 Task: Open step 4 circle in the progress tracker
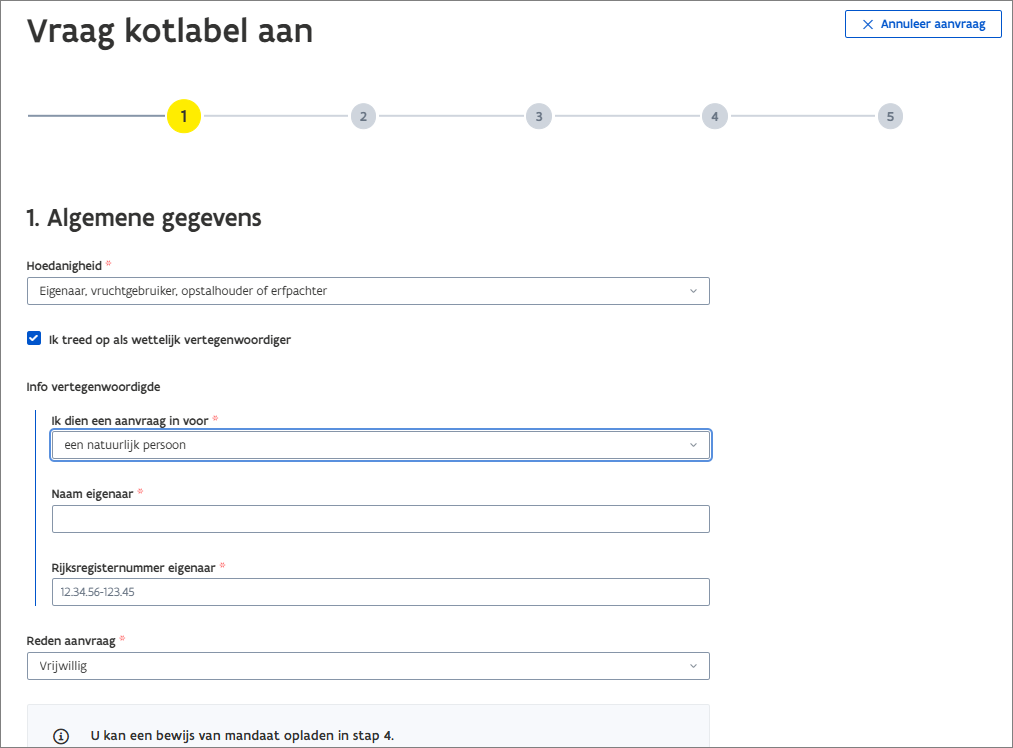(714, 116)
